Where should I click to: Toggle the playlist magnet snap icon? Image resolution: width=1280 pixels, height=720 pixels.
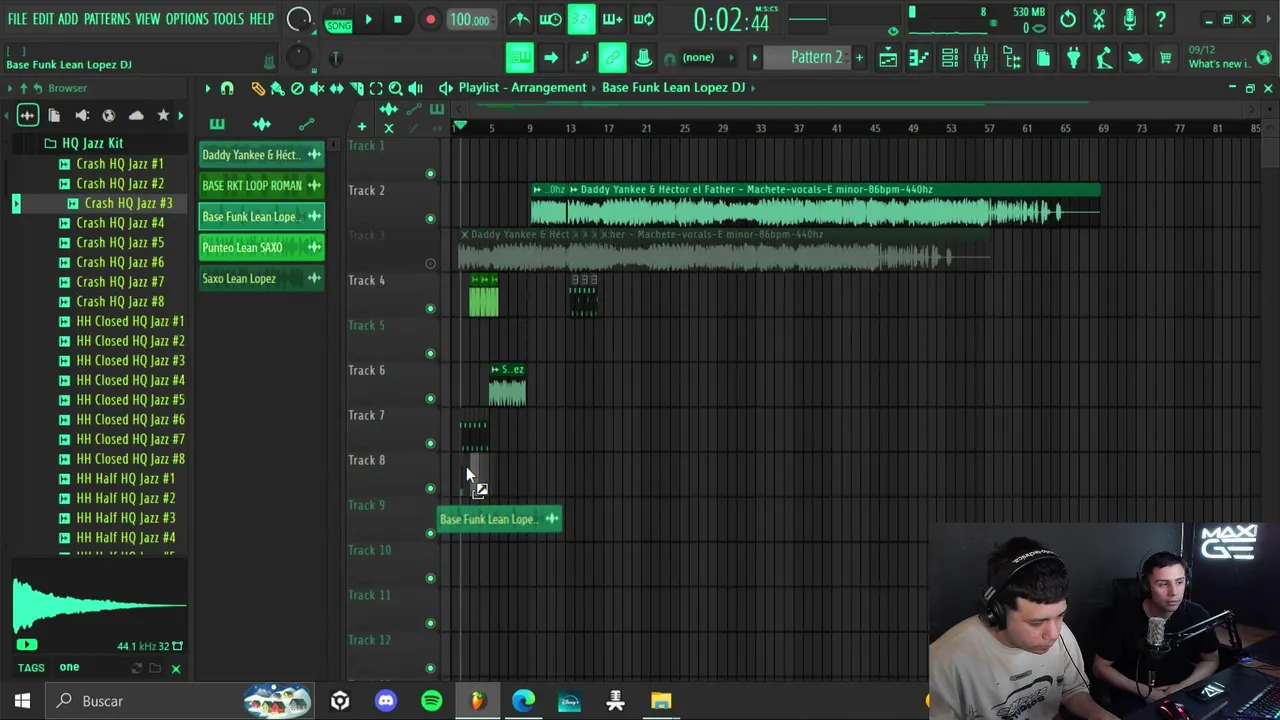point(227,88)
